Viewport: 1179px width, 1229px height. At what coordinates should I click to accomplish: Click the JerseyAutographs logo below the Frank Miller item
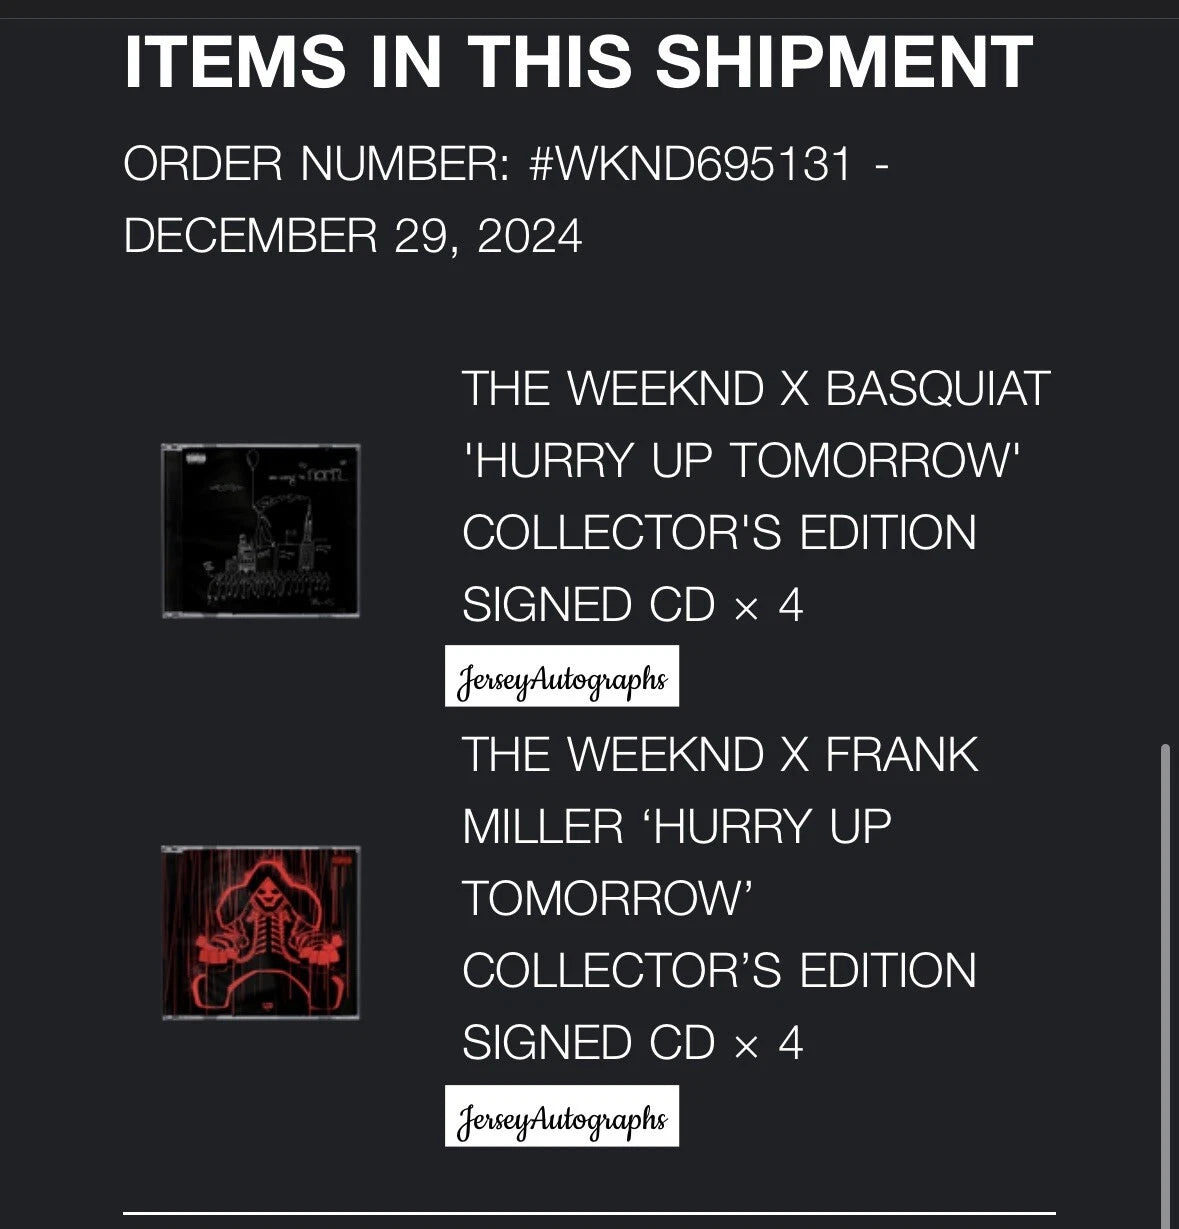pos(561,1116)
